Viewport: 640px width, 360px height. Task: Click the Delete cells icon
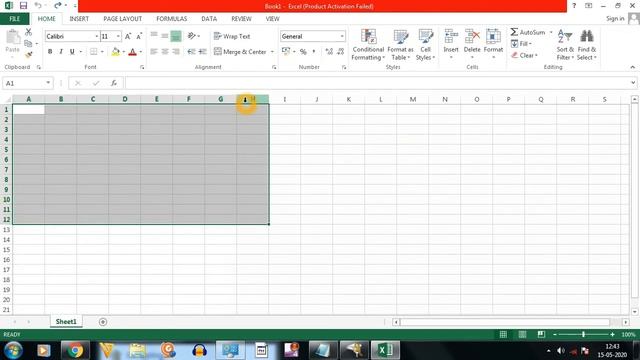click(472, 36)
